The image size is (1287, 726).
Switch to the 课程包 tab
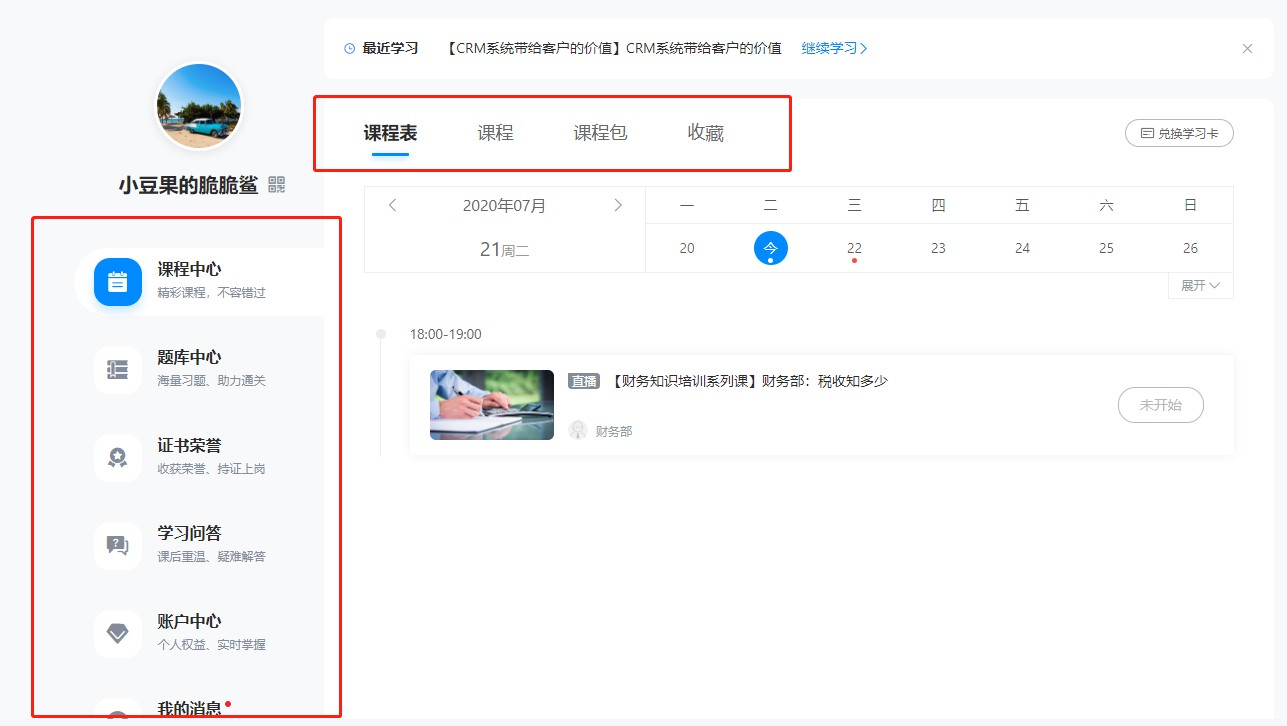point(600,133)
